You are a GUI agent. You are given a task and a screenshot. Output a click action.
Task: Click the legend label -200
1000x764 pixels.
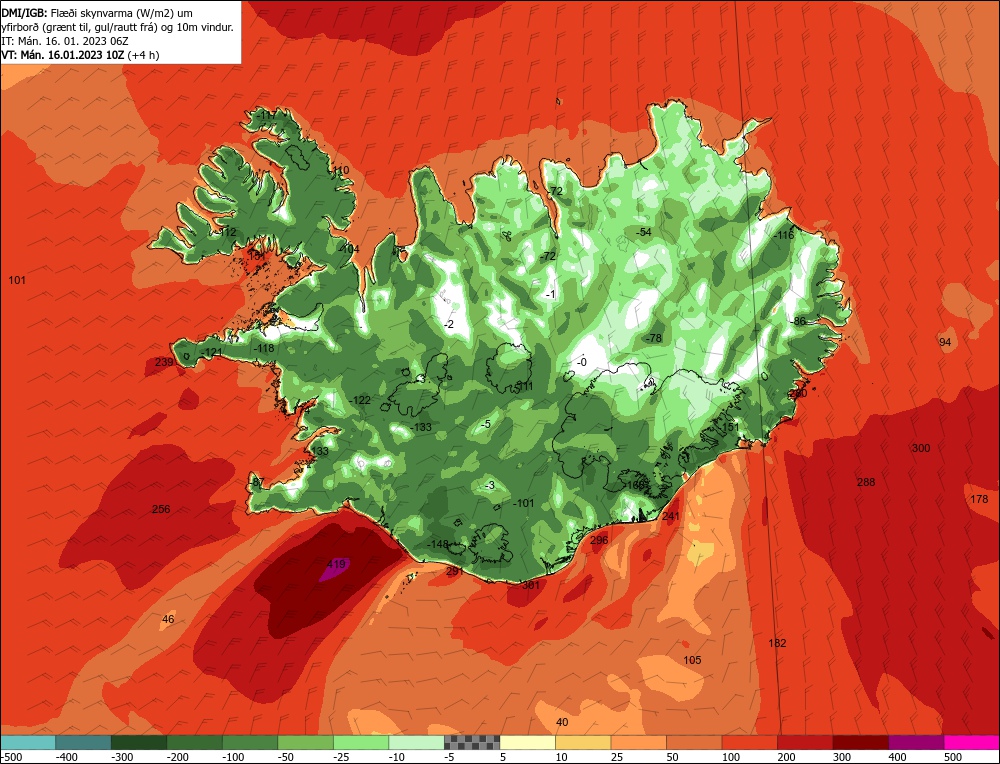click(x=178, y=757)
